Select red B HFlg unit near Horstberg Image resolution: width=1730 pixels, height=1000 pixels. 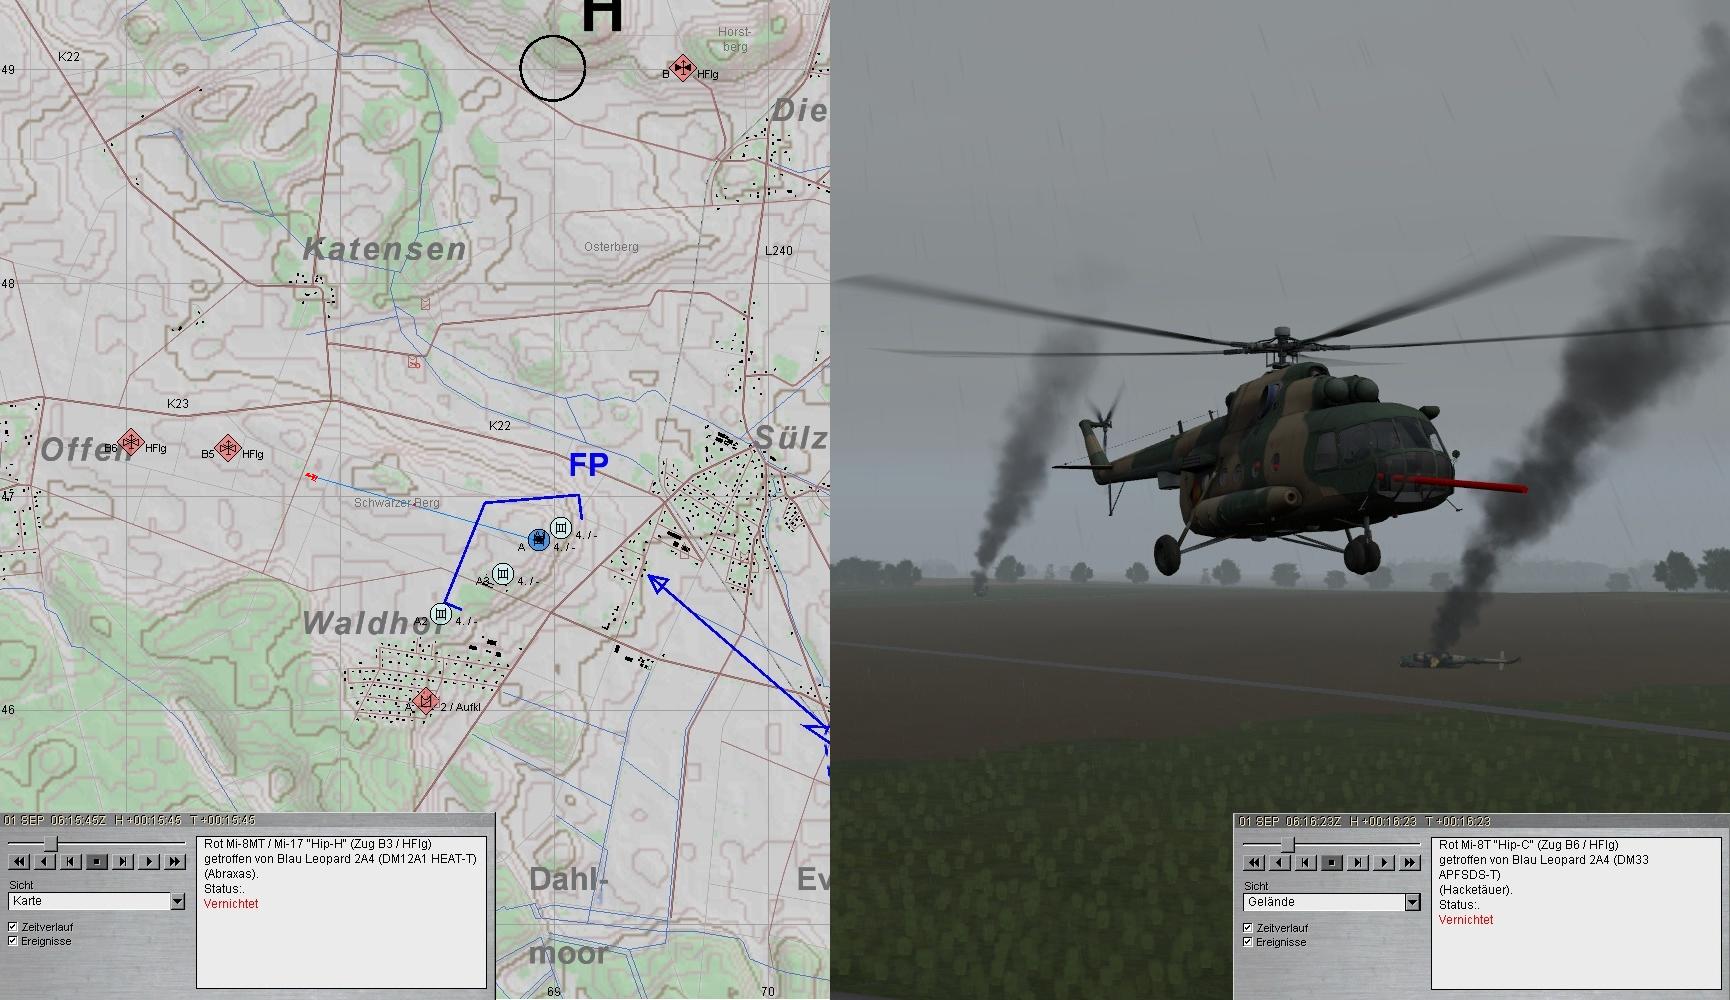[682, 68]
